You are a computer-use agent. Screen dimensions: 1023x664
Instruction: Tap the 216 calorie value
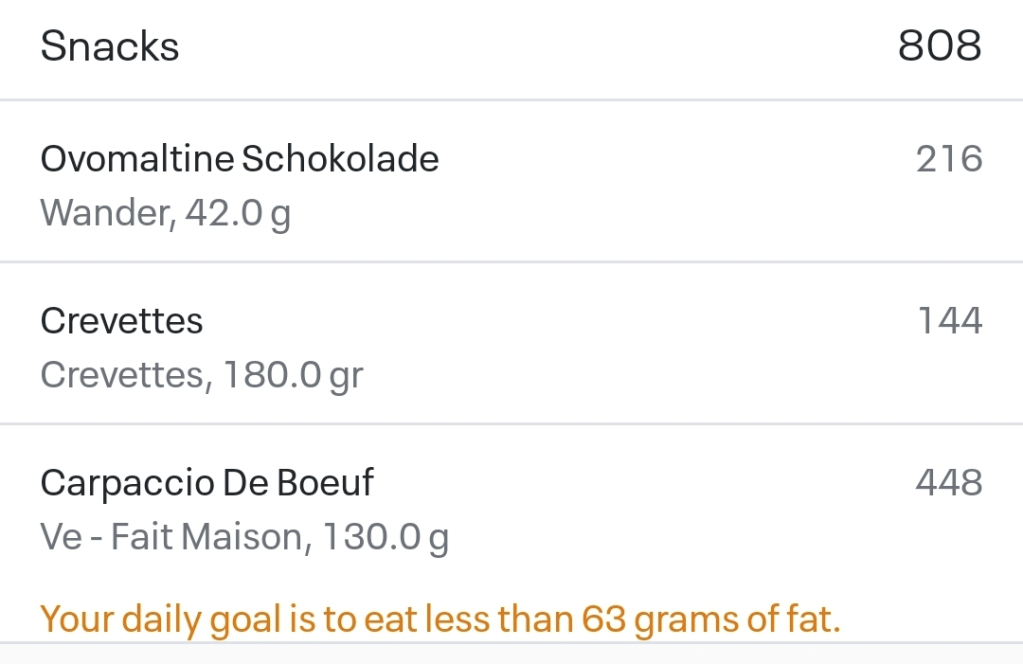pyautogui.click(x=949, y=159)
